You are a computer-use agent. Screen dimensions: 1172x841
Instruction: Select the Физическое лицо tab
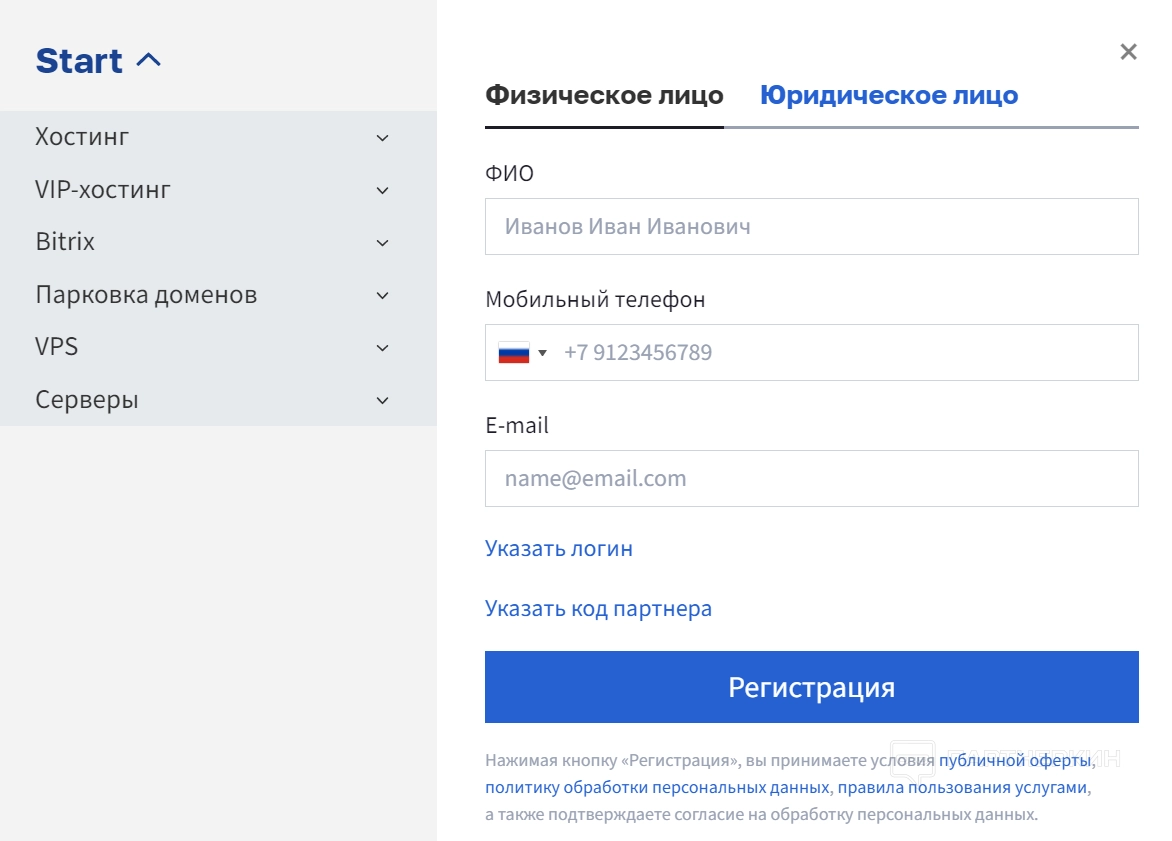(604, 96)
